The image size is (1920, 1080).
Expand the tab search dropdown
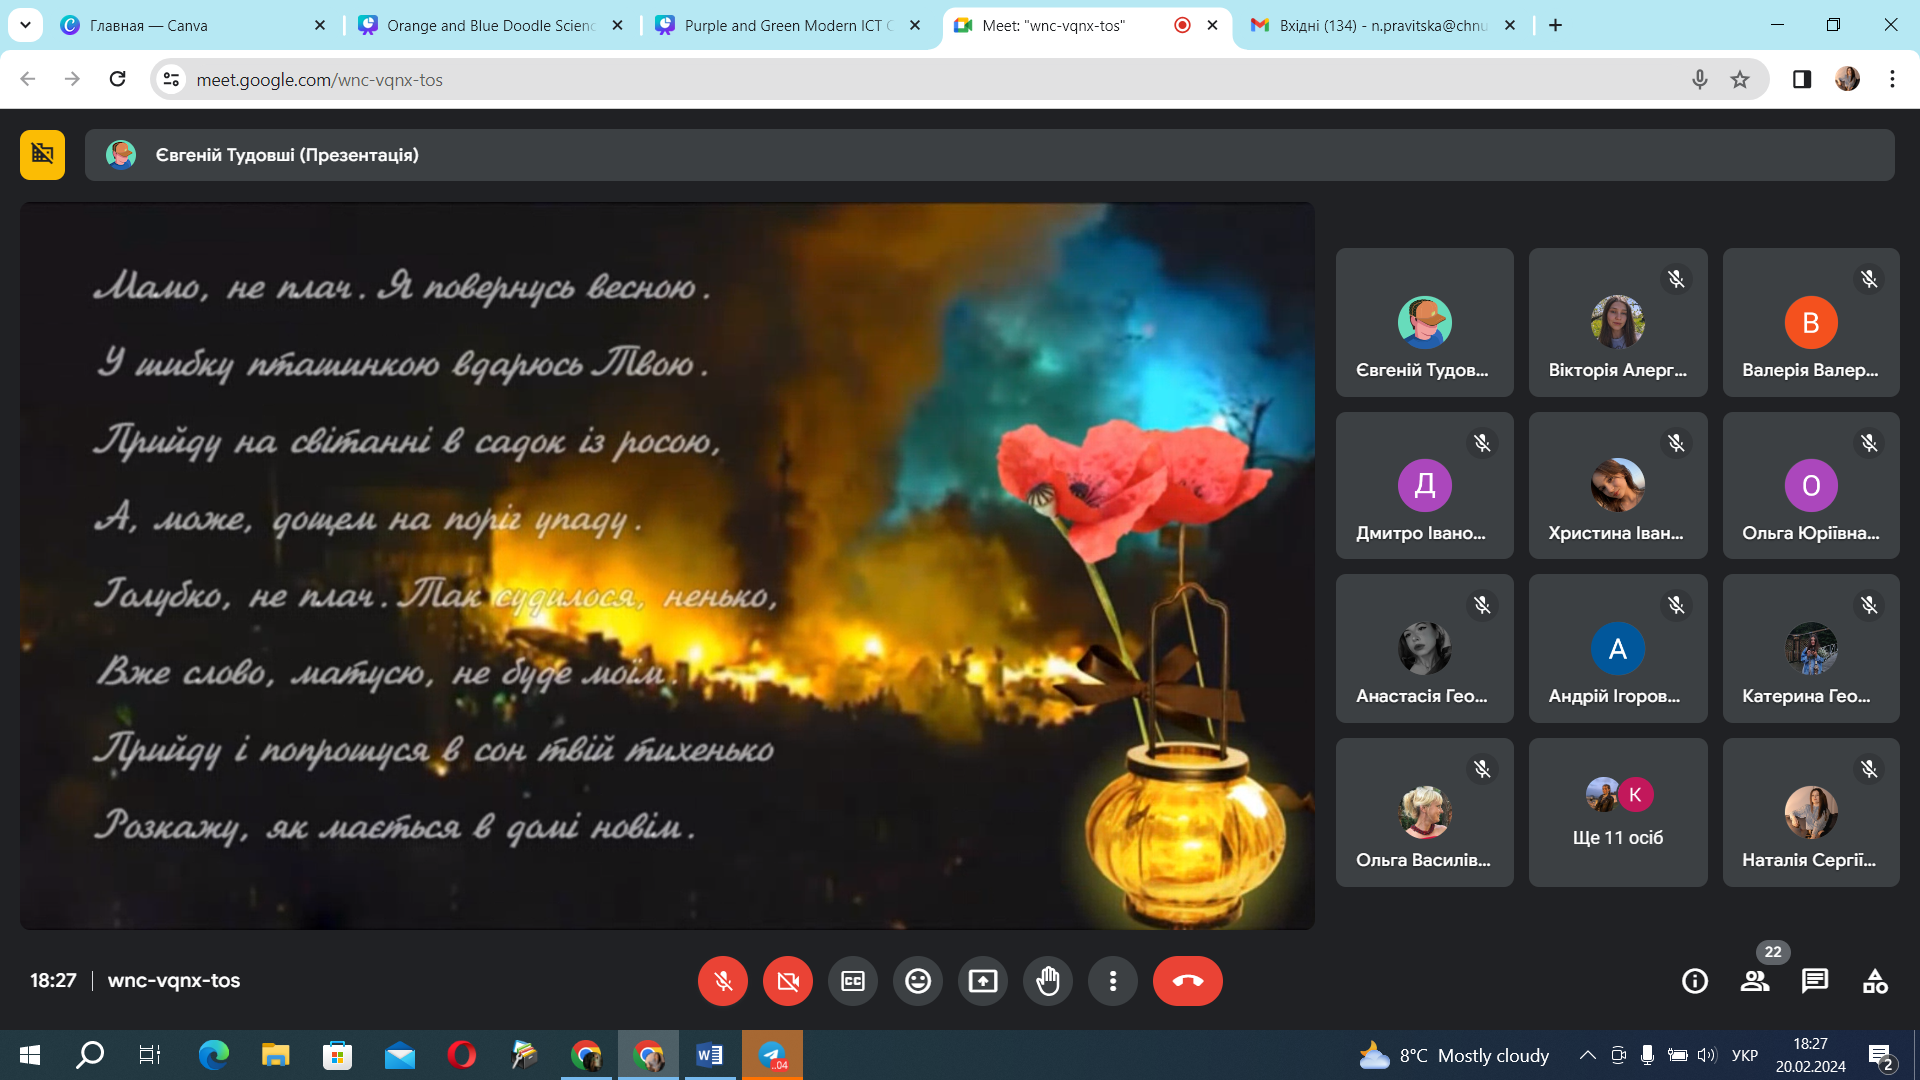[x=25, y=26]
